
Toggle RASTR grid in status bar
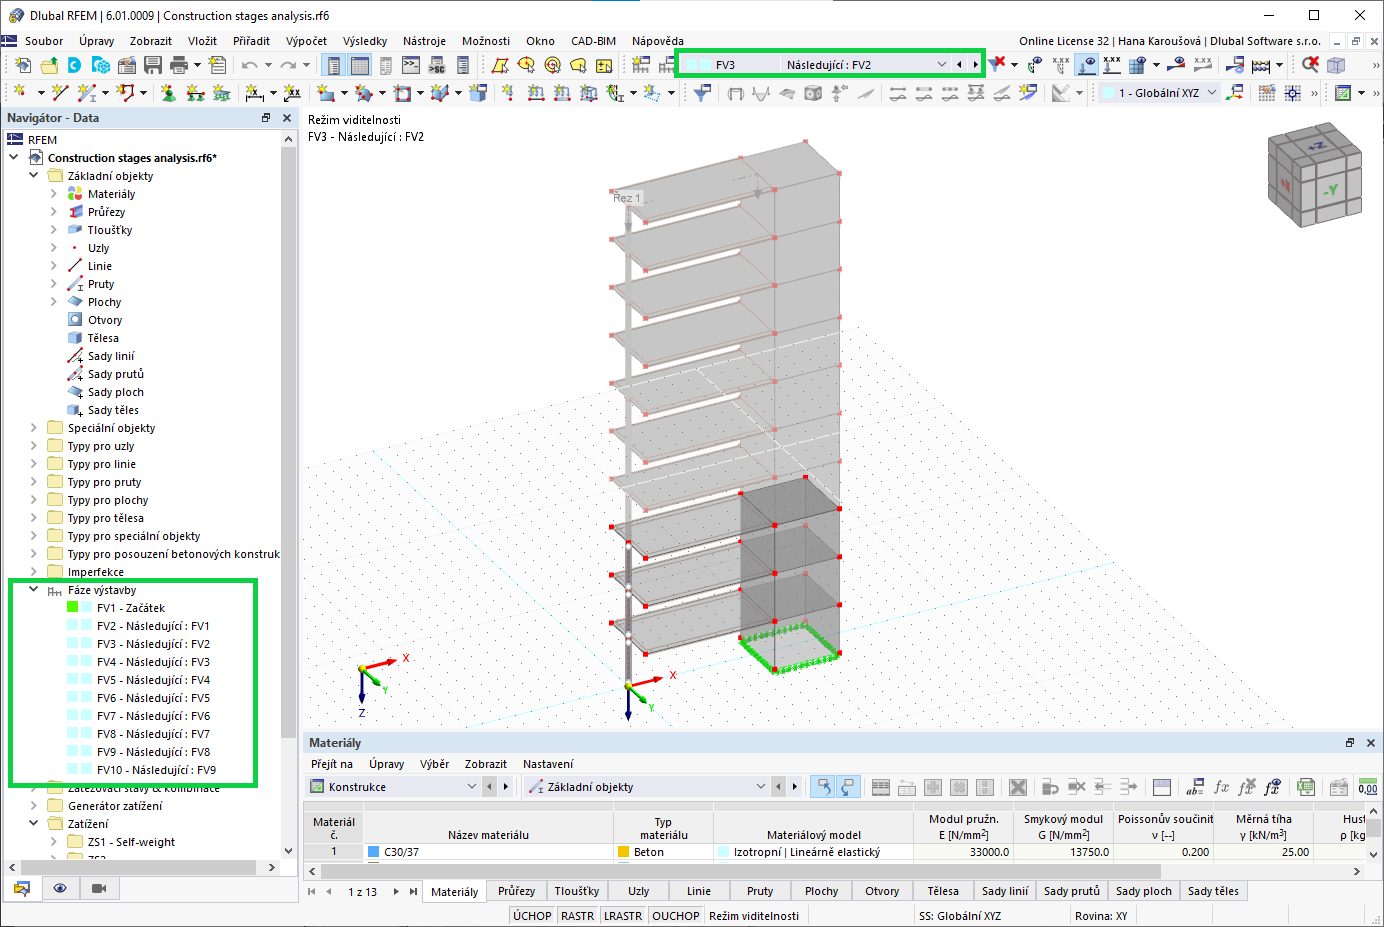577,916
